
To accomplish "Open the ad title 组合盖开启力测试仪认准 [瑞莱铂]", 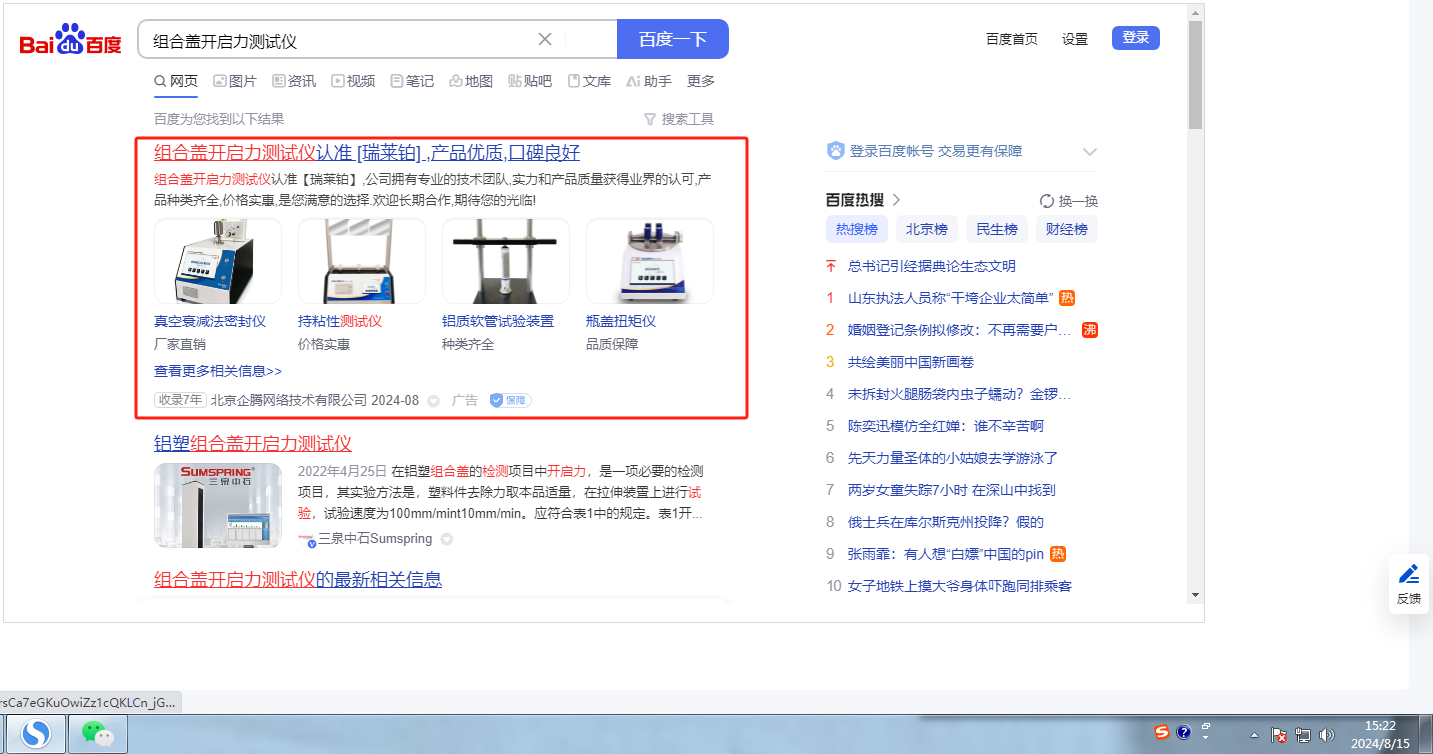I will (x=367, y=153).
